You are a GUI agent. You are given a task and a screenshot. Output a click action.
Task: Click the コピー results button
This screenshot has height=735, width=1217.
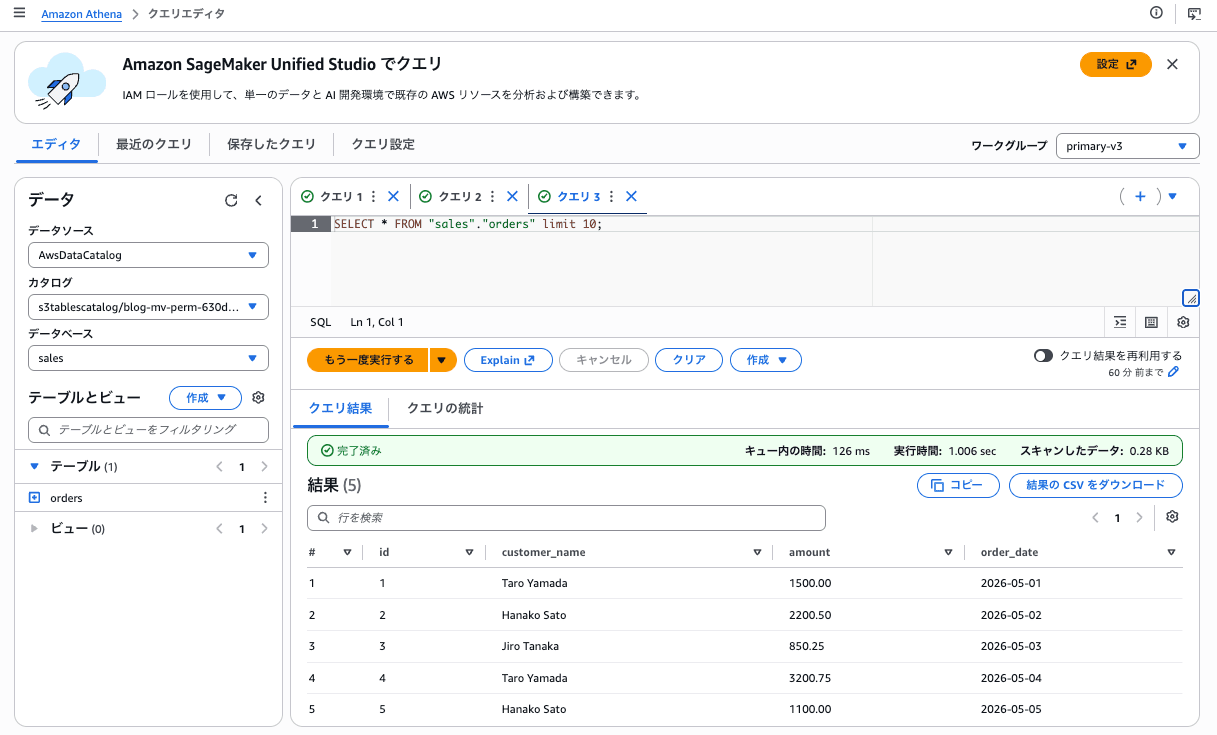pos(957,485)
